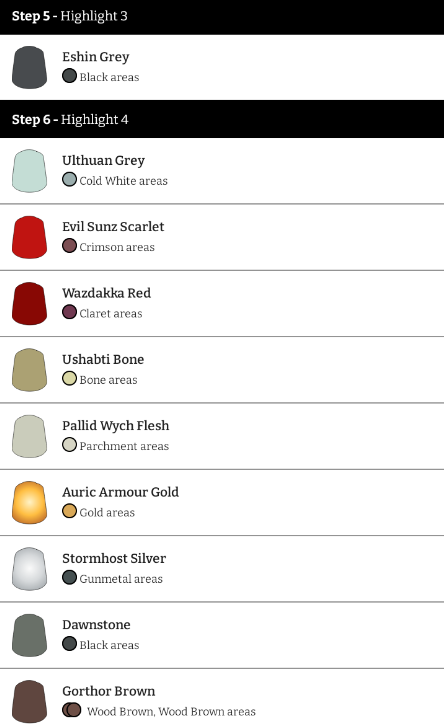Tap the Eshin Grey paint pot icon
This screenshot has height=728, width=444.
tap(29, 67)
